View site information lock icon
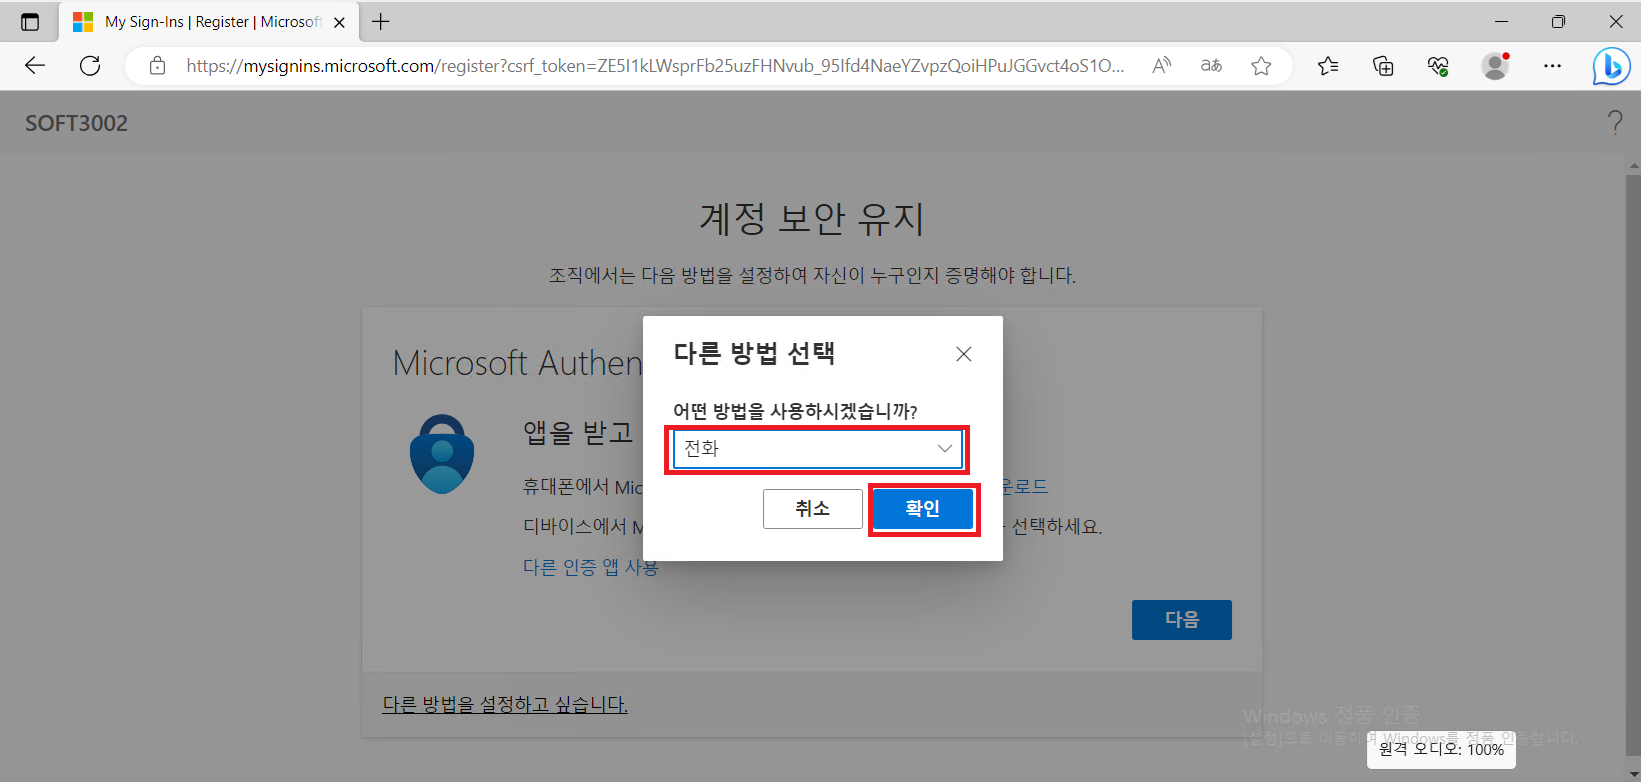This screenshot has width=1642, height=783. (x=157, y=66)
